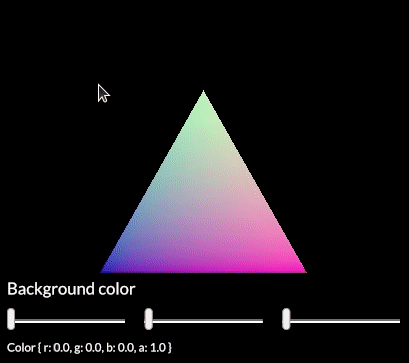This screenshot has height=363, width=409.
Task: Click the green channel slider handle
Action: 149,319
